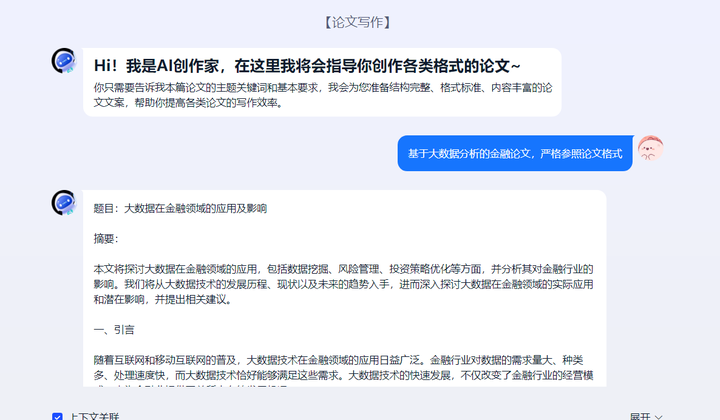This screenshot has width=720, height=420.
Task: Click the AI bot avatar beside the greeting
Action: click(x=64, y=61)
